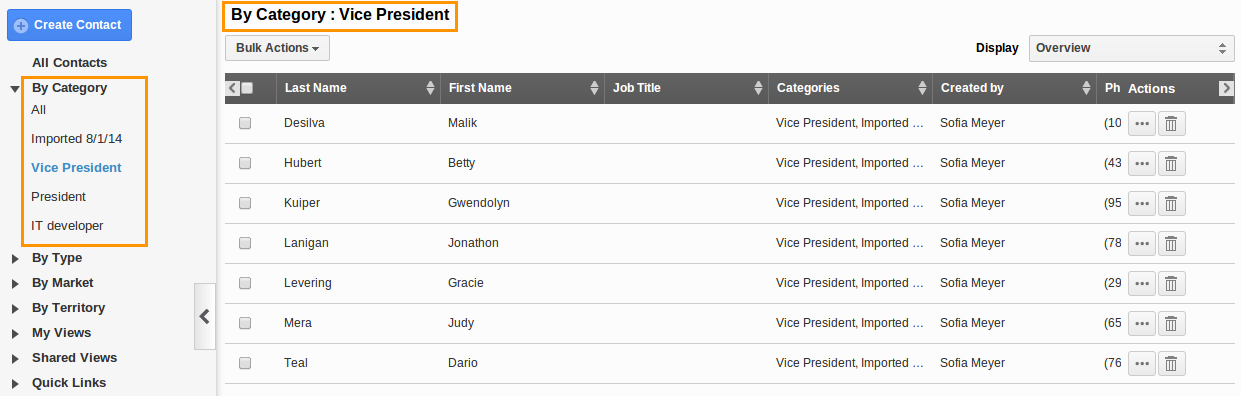Screen dimensions: 1241x396
Task: Open the Display Overview combo box
Action: [1131, 48]
